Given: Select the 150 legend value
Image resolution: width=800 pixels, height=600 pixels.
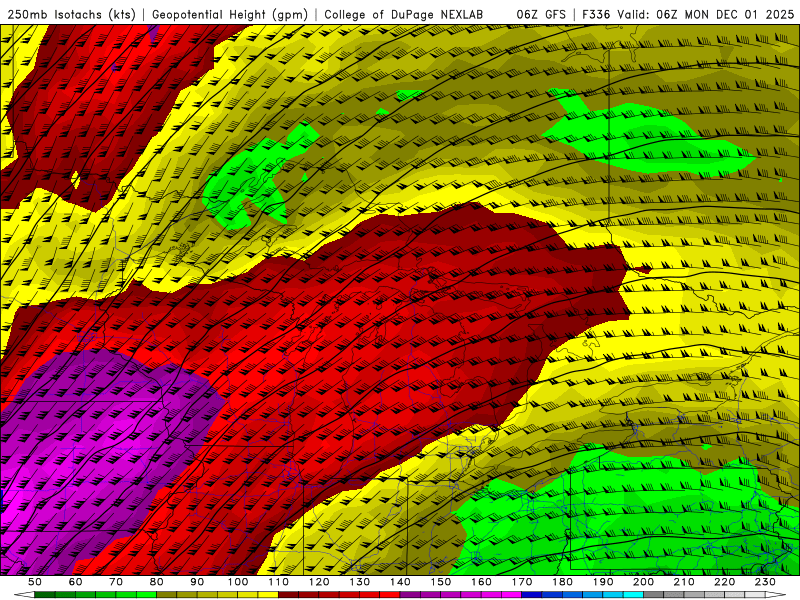Looking at the screenshot, I should coord(441,582).
